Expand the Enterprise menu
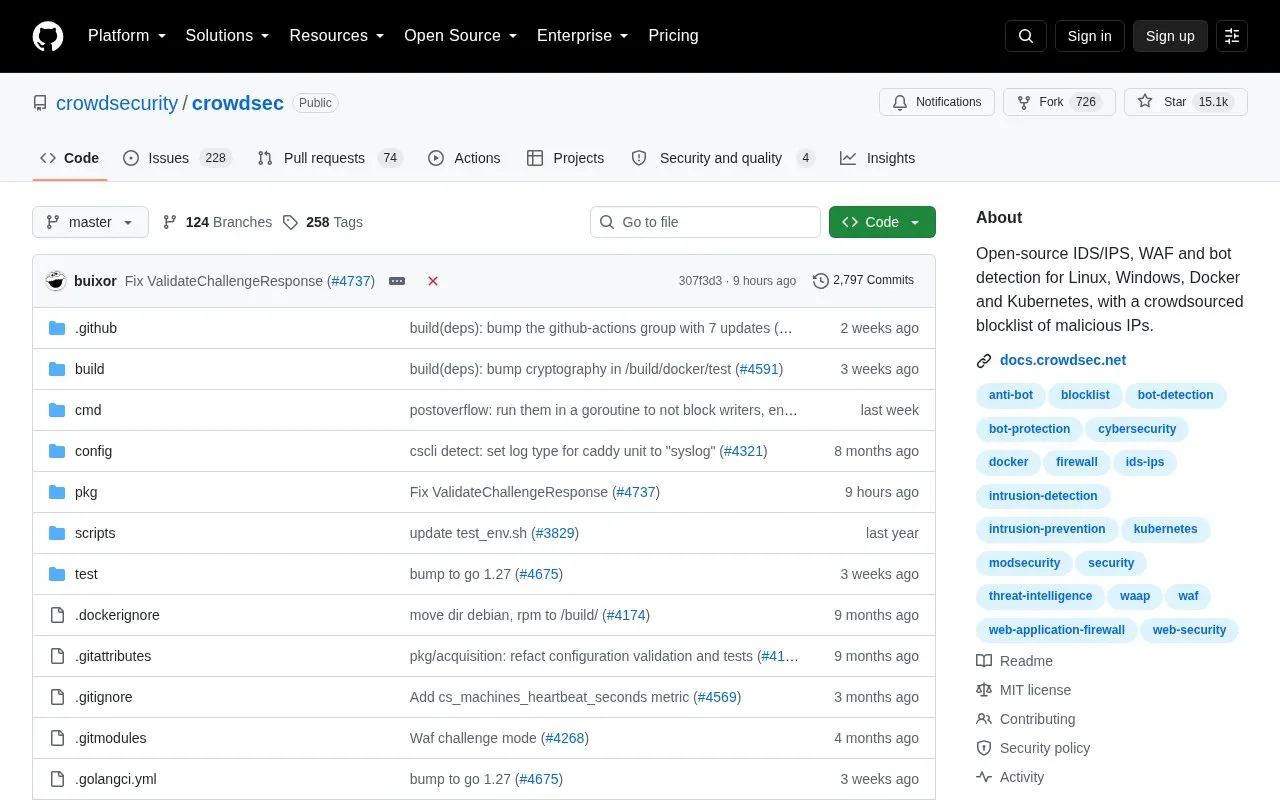Screen dimensions: 1280x800 pos(583,36)
